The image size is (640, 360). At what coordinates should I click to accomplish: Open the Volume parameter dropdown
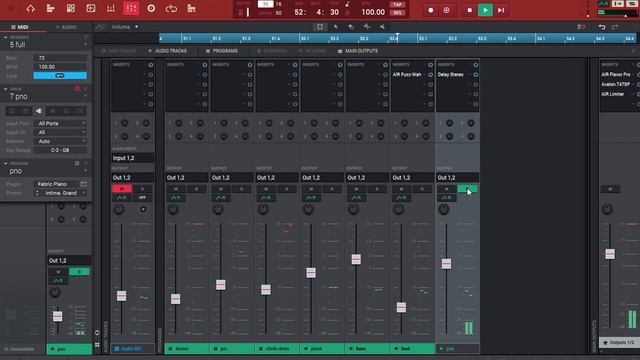pos(124,27)
